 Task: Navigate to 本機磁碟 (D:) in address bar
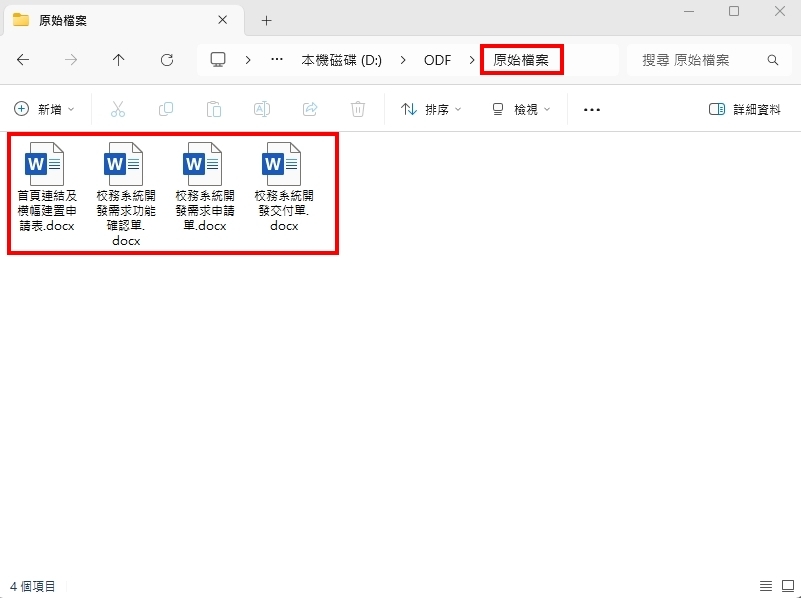click(341, 60)
